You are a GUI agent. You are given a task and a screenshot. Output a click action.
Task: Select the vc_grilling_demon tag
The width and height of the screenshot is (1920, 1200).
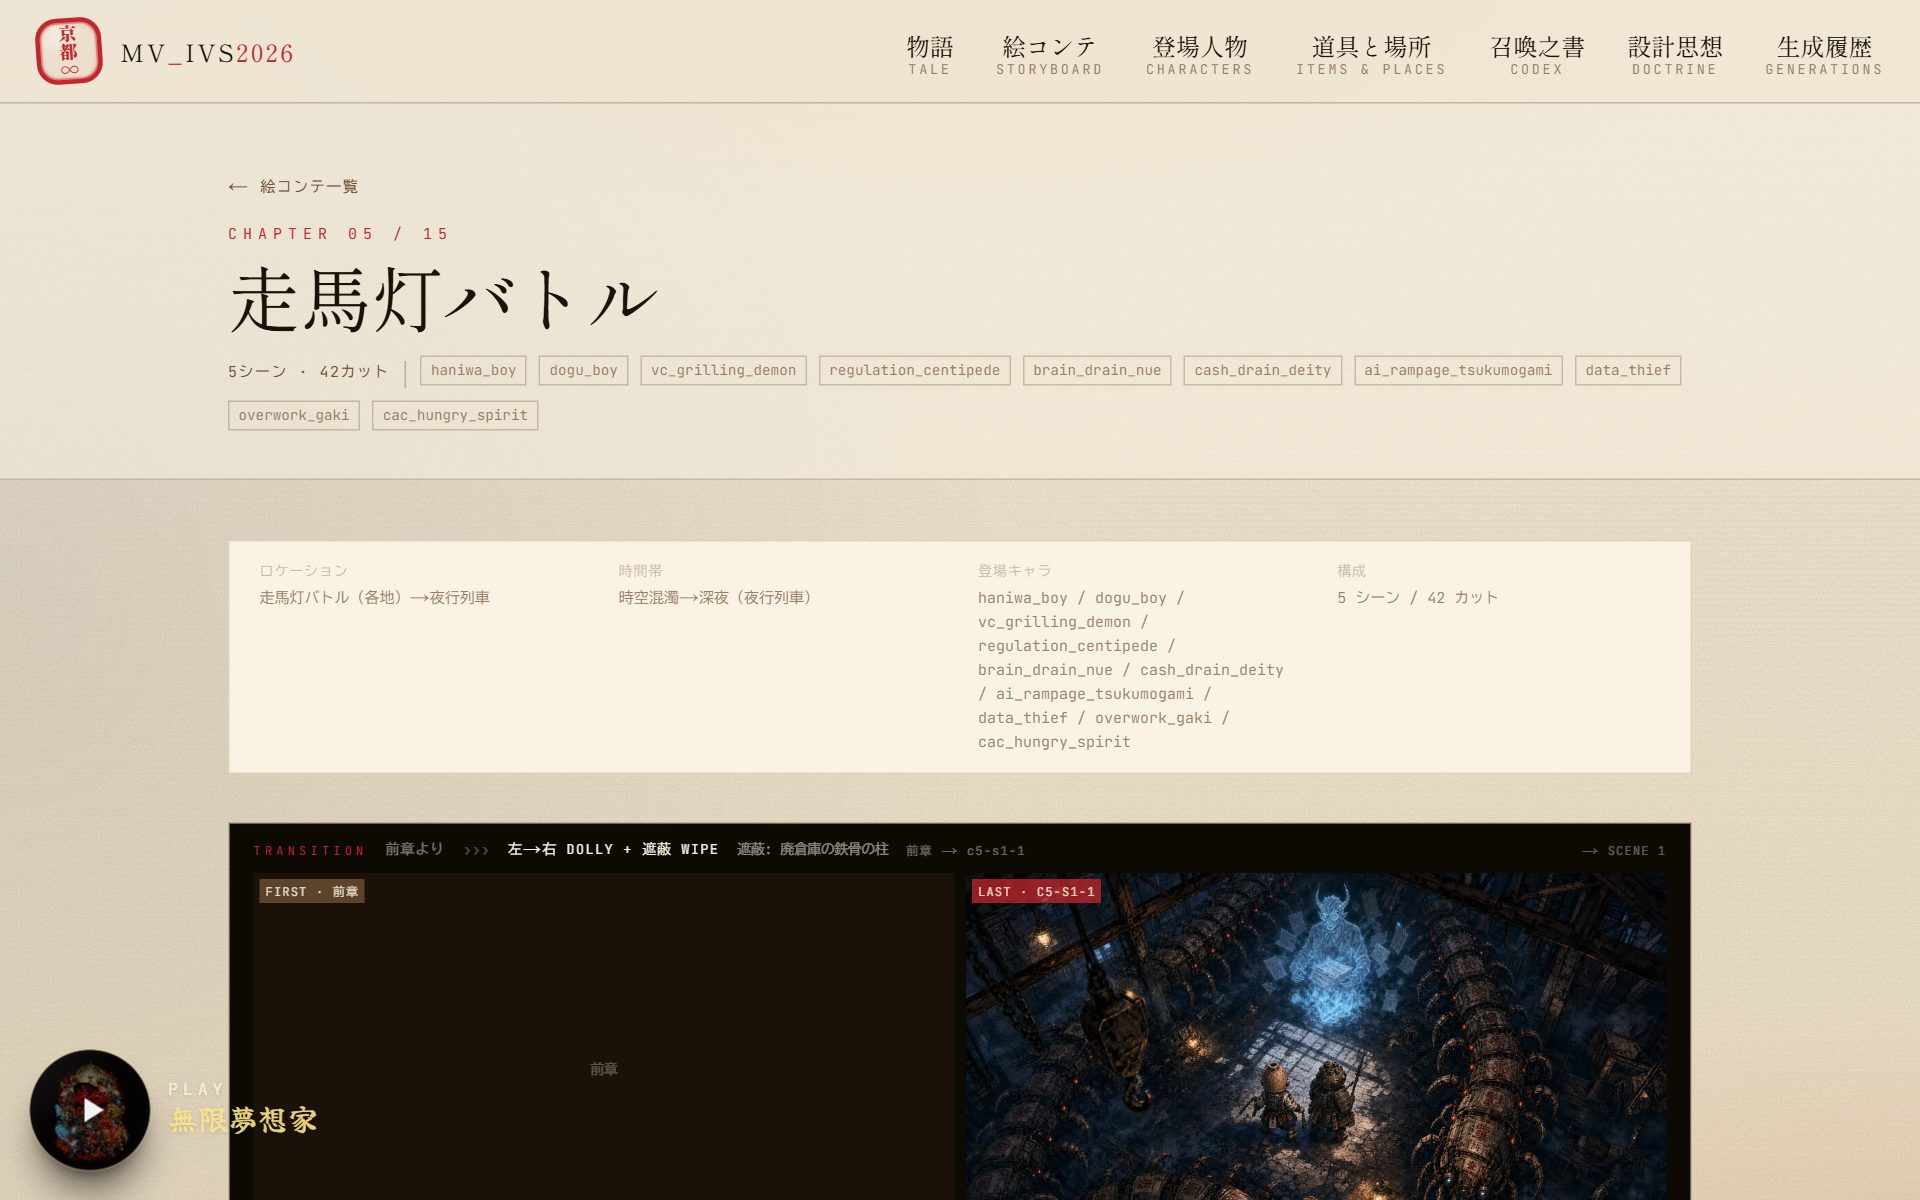point(724,370)
